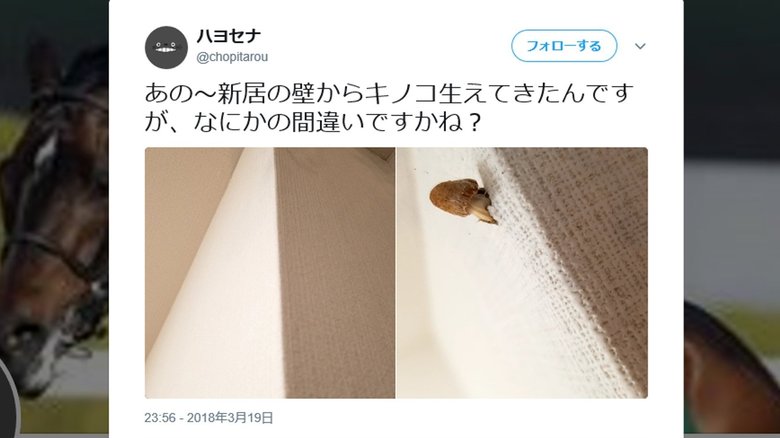Open the right photo showing the mushroom
The width and height of the screenshot is (780, 438).
tap(522, 273)
